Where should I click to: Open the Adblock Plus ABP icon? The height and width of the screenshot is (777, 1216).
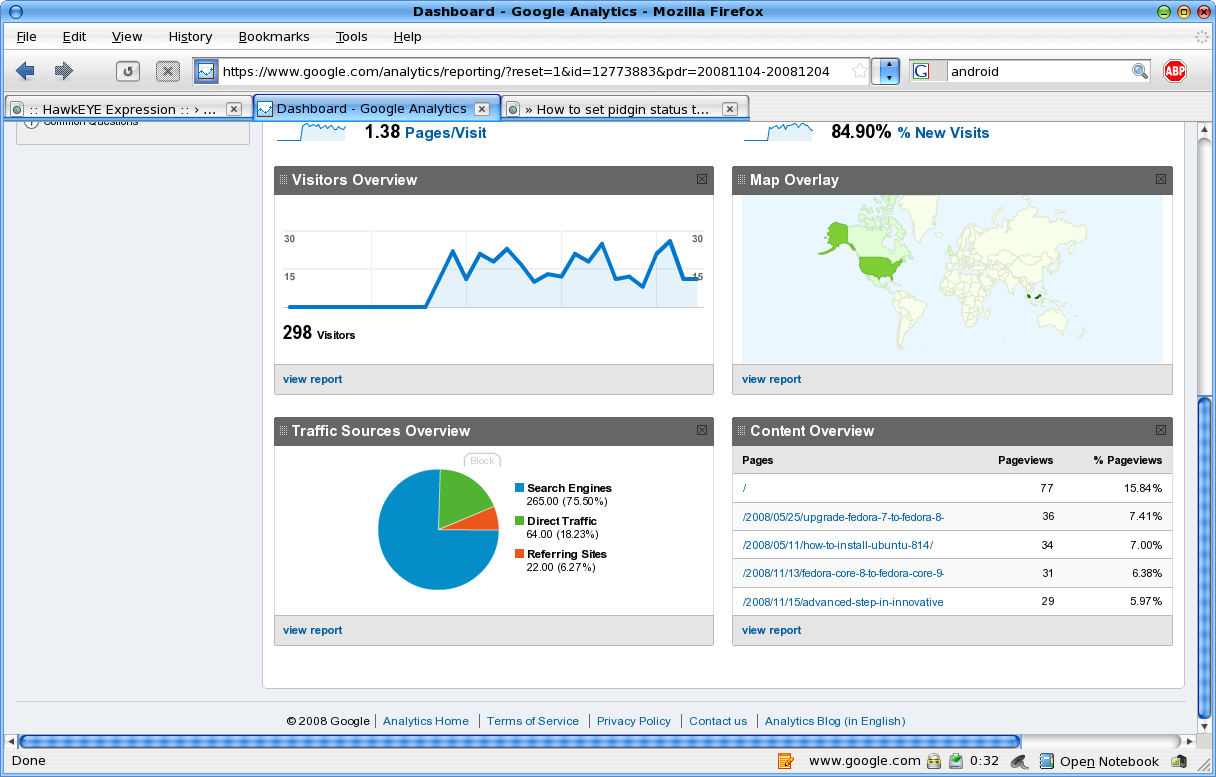coord(1175,71)
